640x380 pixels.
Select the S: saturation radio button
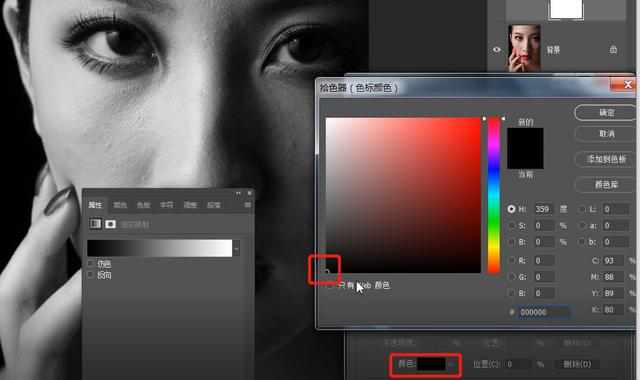pos(511,225)
